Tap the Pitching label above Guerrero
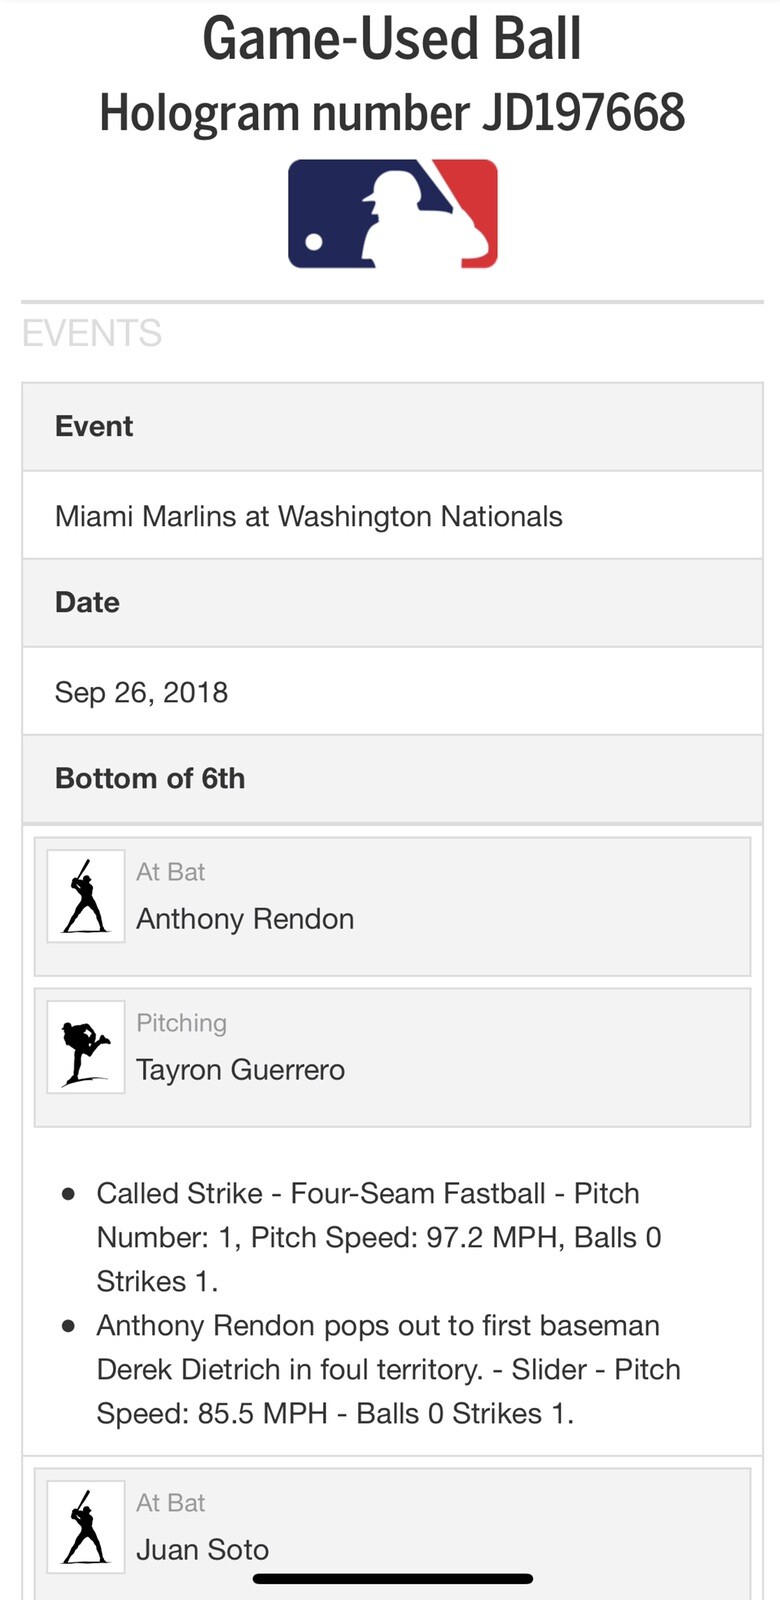This screenshot has height=1600, width=780. pyautogui.click(x=181, y=1023)
